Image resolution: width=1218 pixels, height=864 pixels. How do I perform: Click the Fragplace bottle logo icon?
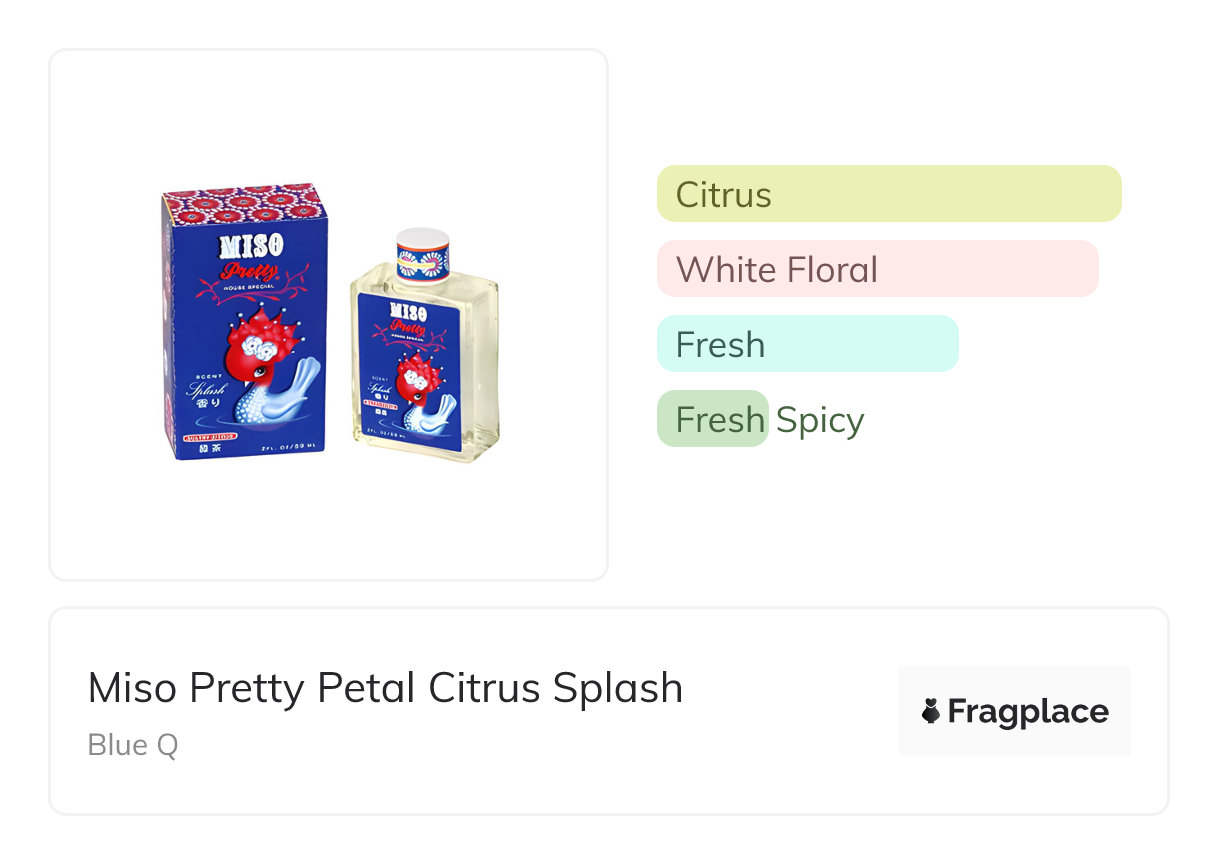click(930, 711)
